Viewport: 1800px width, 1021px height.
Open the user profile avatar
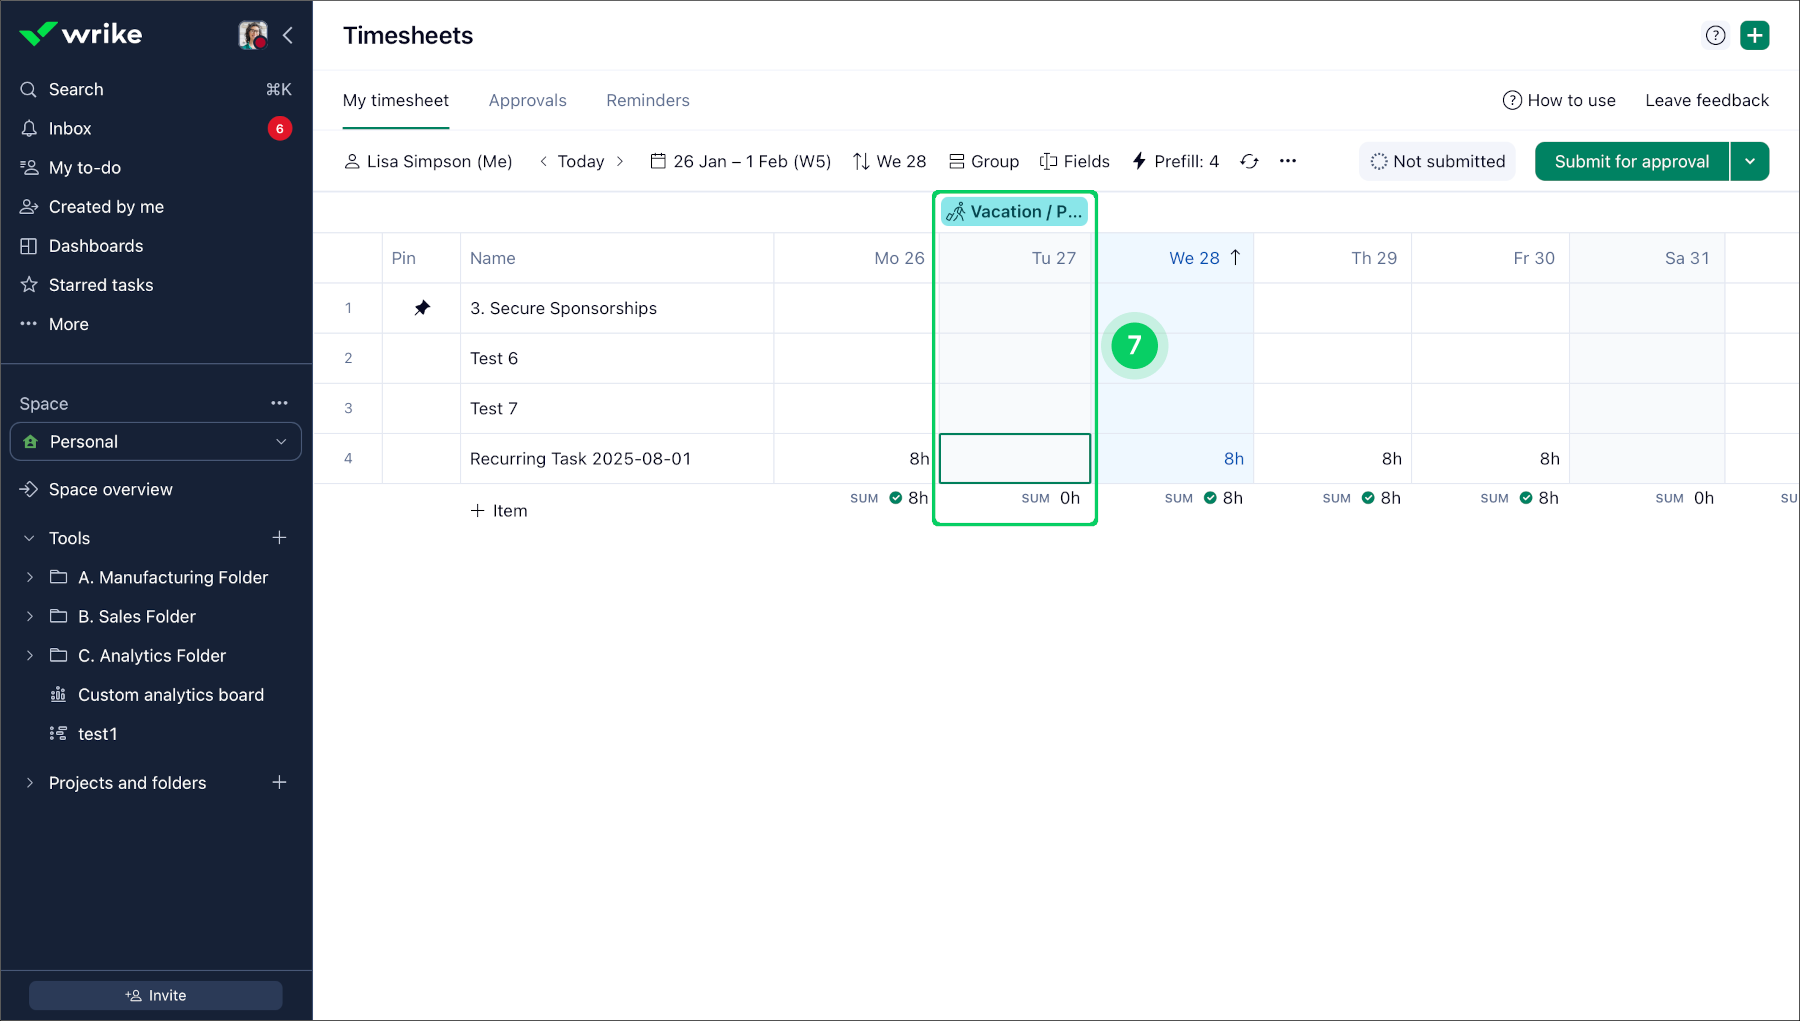tap(253, 35)
